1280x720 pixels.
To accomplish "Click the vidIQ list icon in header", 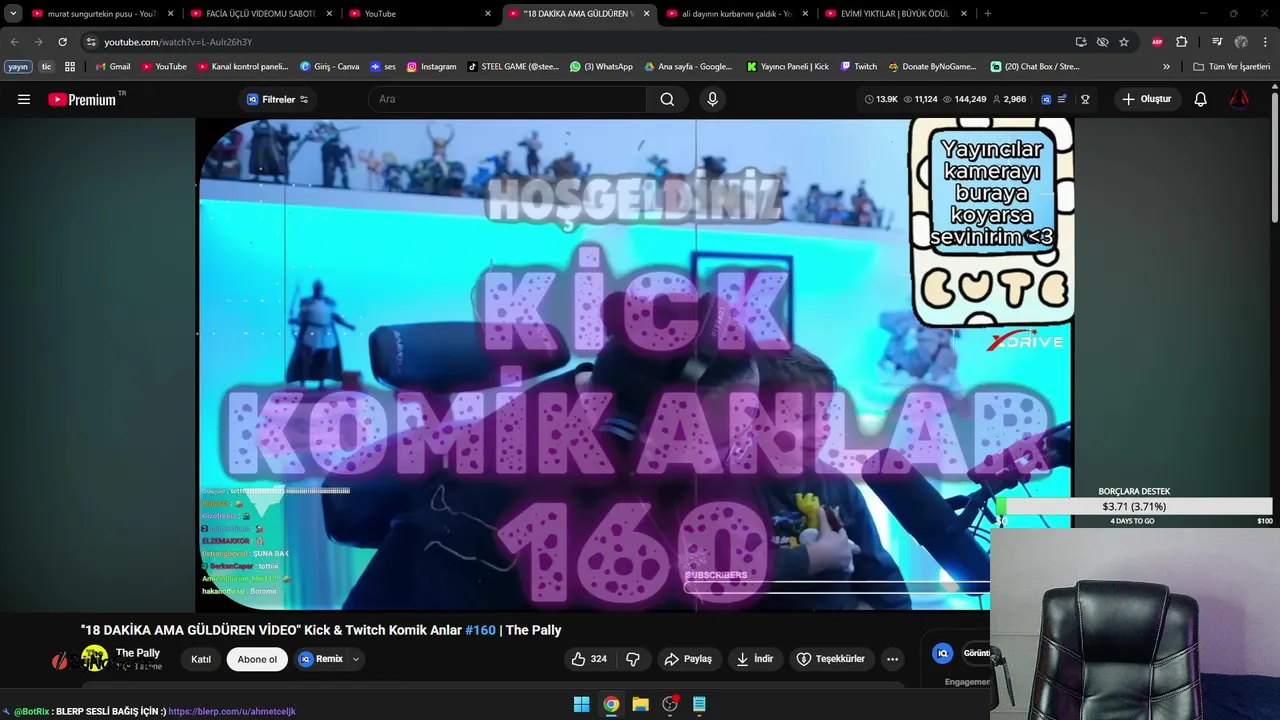I will (1062, 99).
